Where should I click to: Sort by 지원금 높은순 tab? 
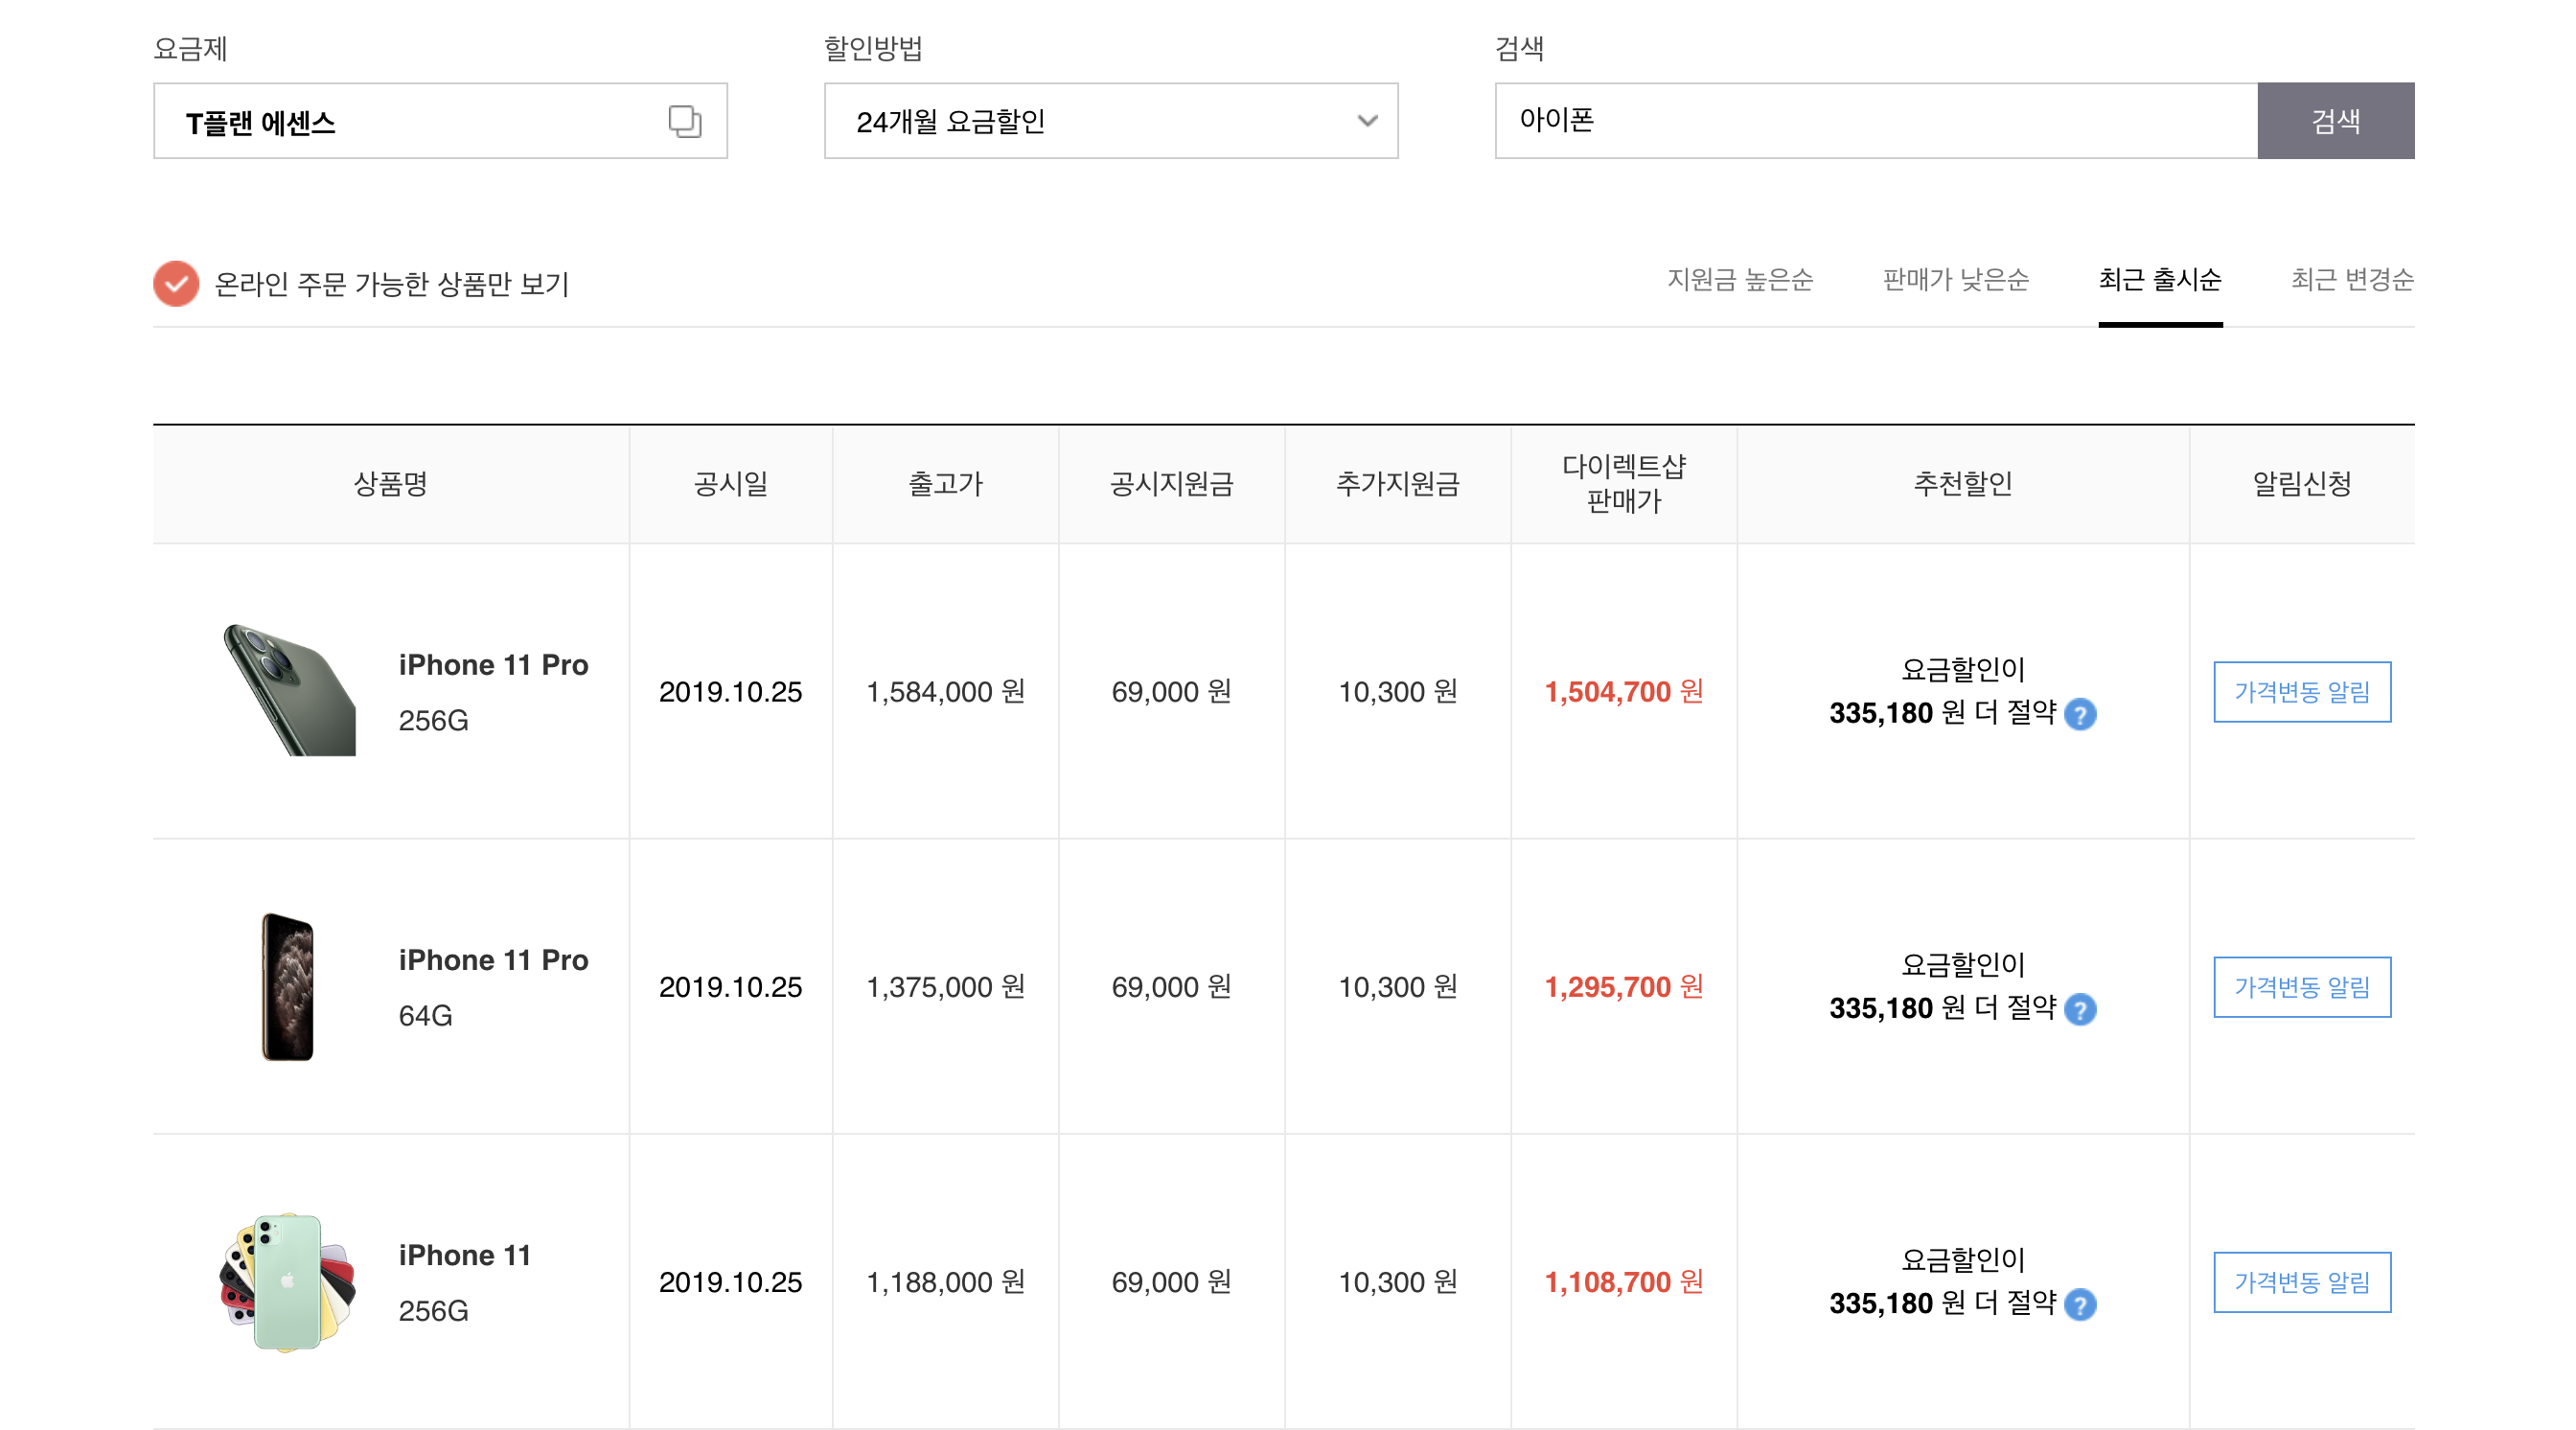pyautogui.click(x=1739, y=280)
